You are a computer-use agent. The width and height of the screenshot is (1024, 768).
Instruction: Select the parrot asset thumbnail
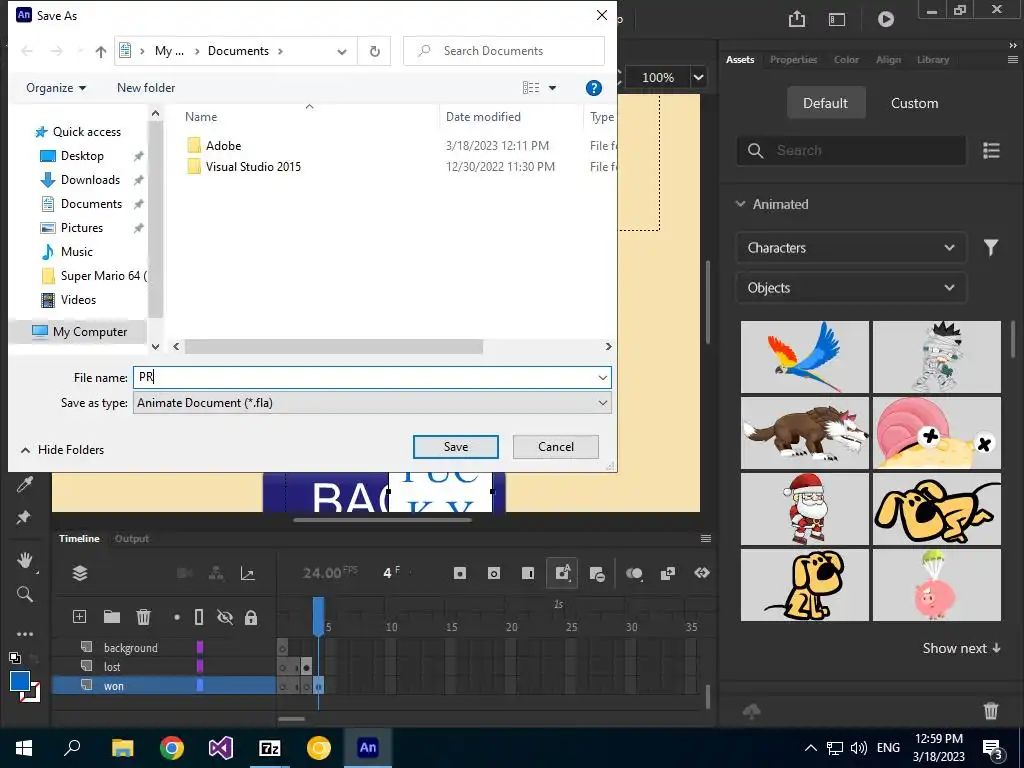(x=805, y=357)
